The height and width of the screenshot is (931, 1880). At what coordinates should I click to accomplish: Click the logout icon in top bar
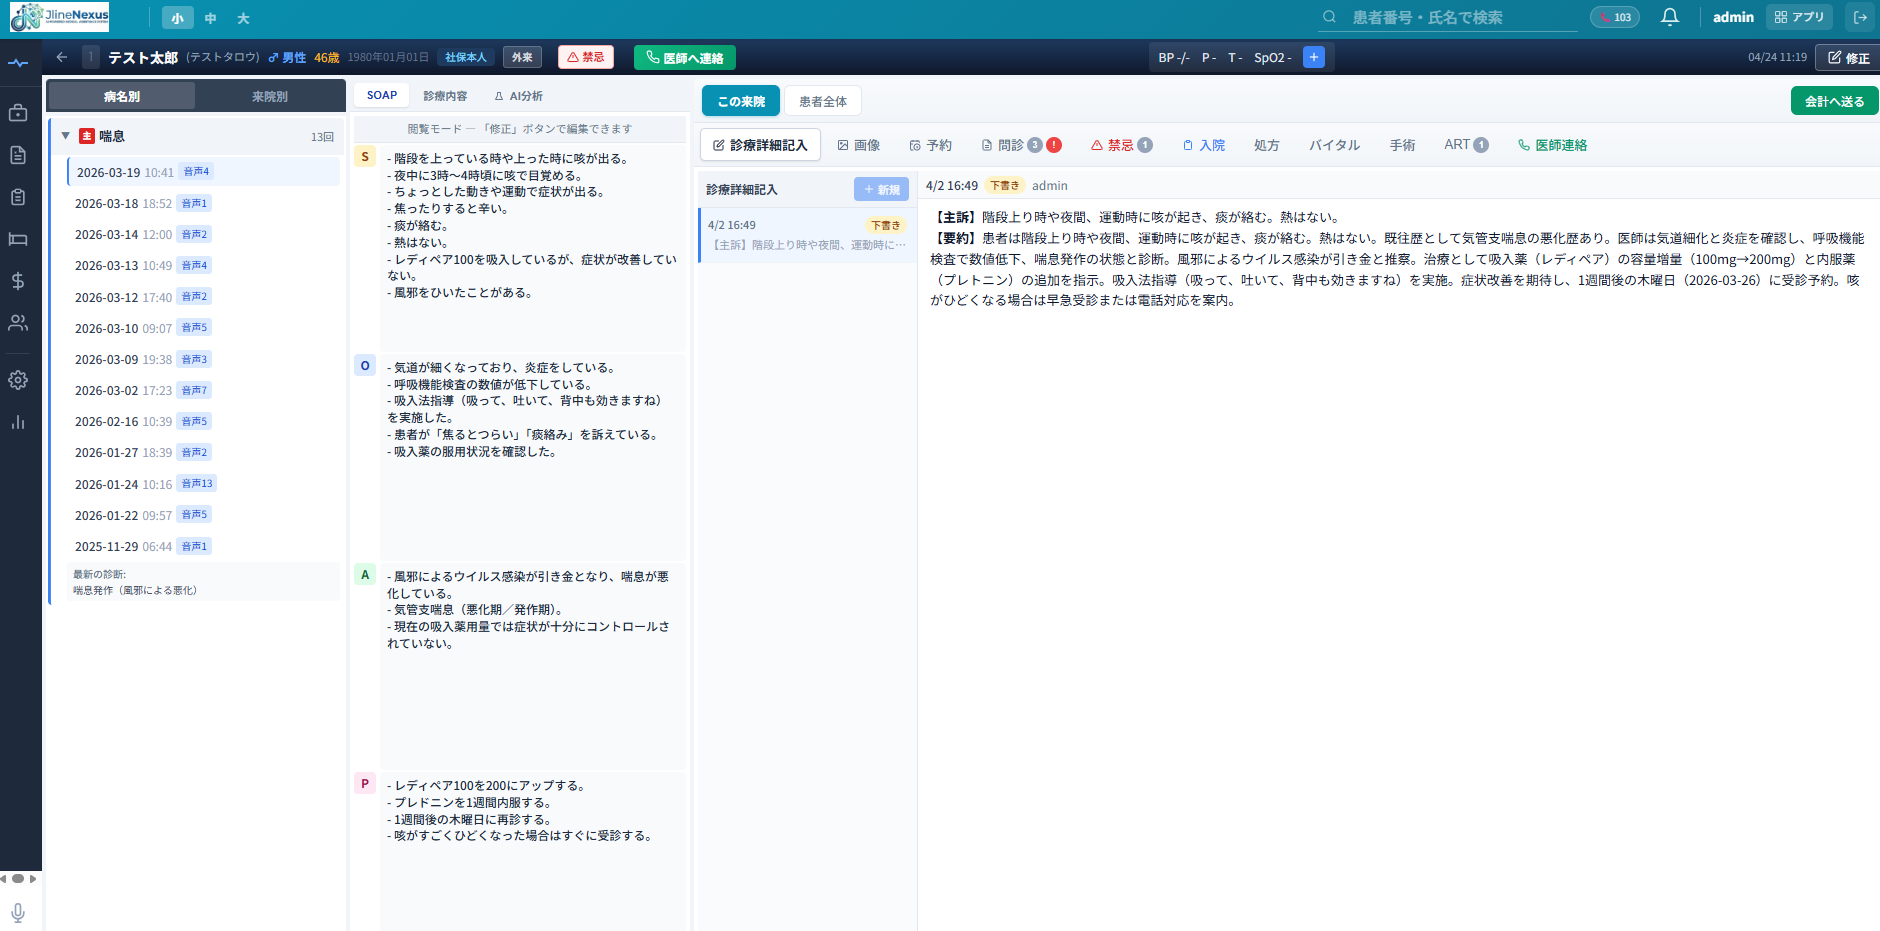click(x=1860, y=17)
